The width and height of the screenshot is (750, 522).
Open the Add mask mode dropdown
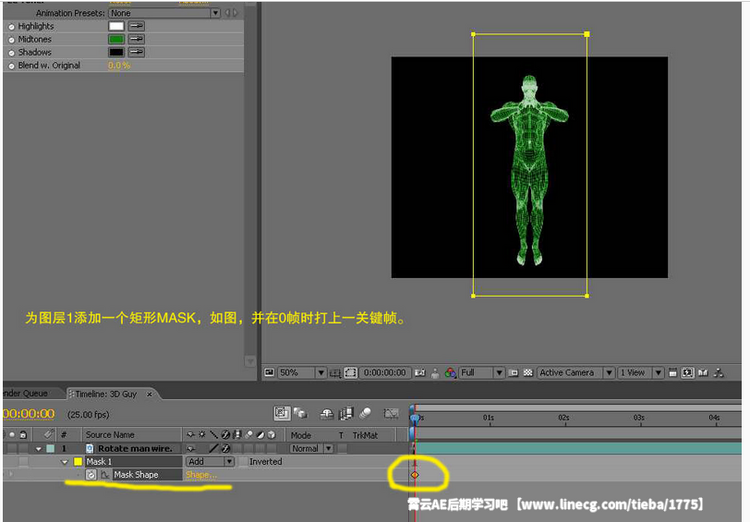(x=210, y=462)
